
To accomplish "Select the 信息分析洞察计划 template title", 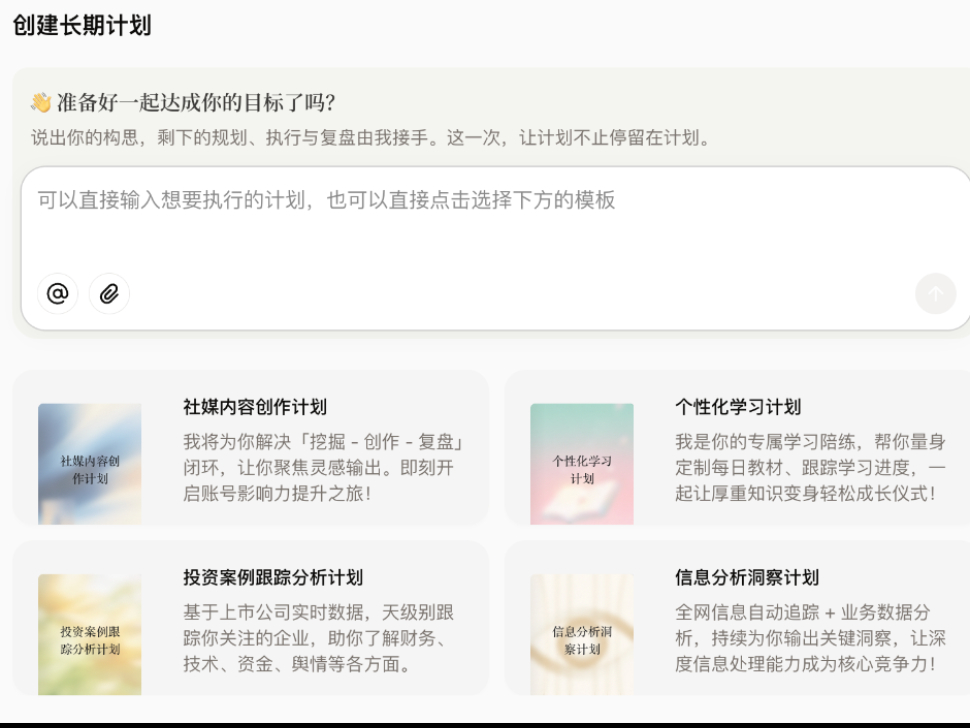I will (747, 578).
